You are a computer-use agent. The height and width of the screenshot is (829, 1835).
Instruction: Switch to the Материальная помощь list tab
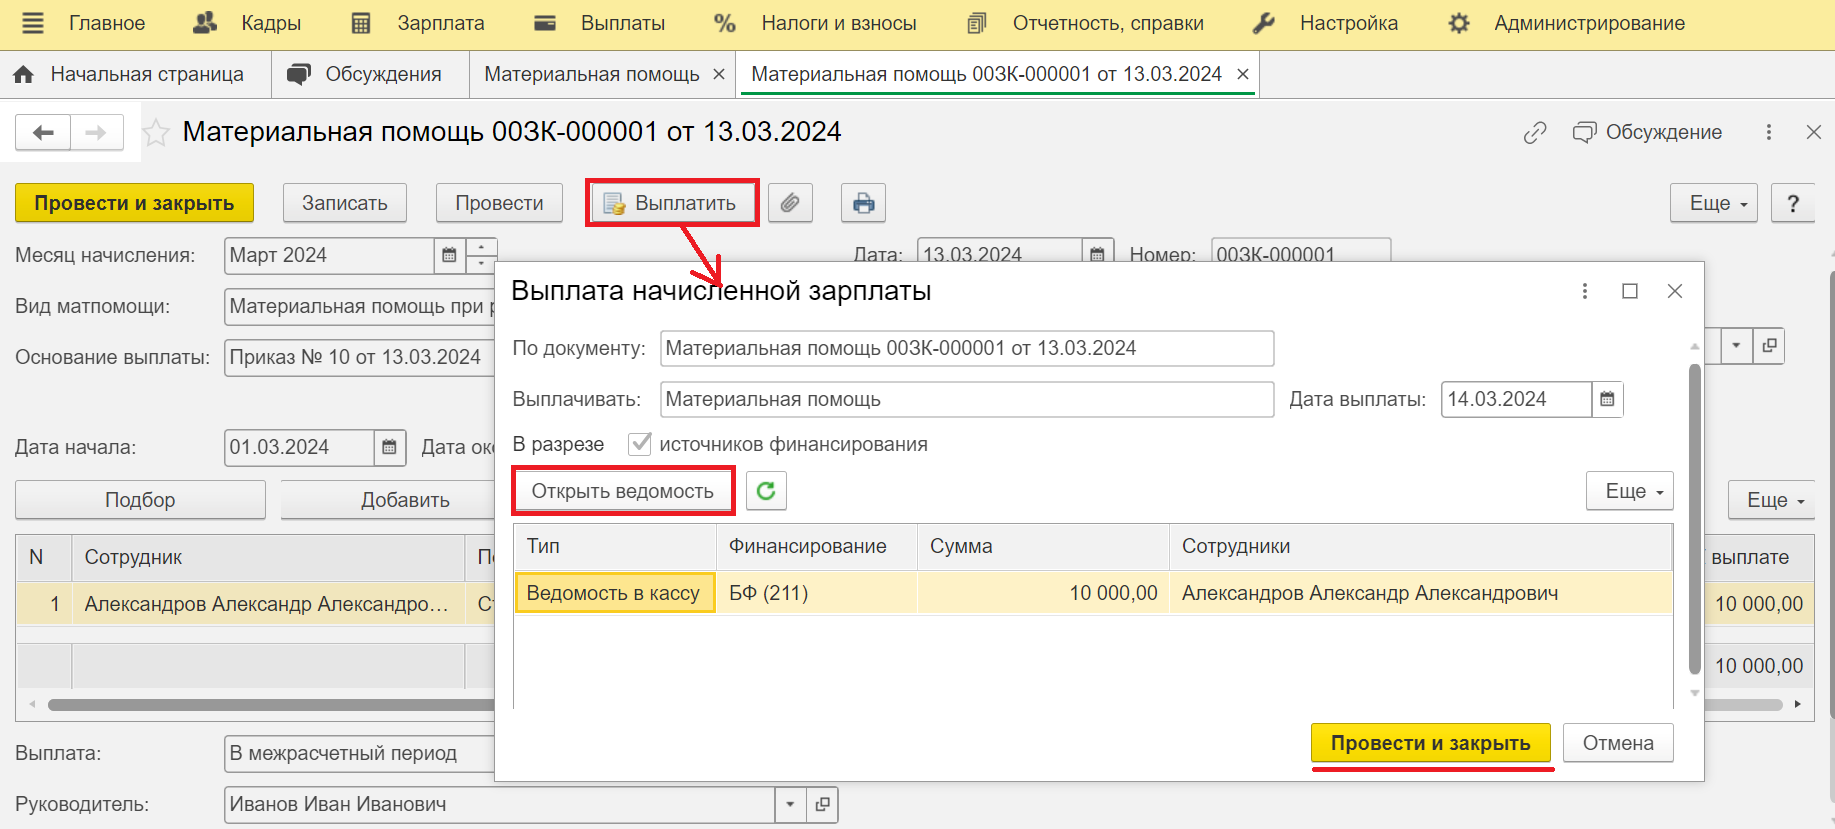point(592,74)
